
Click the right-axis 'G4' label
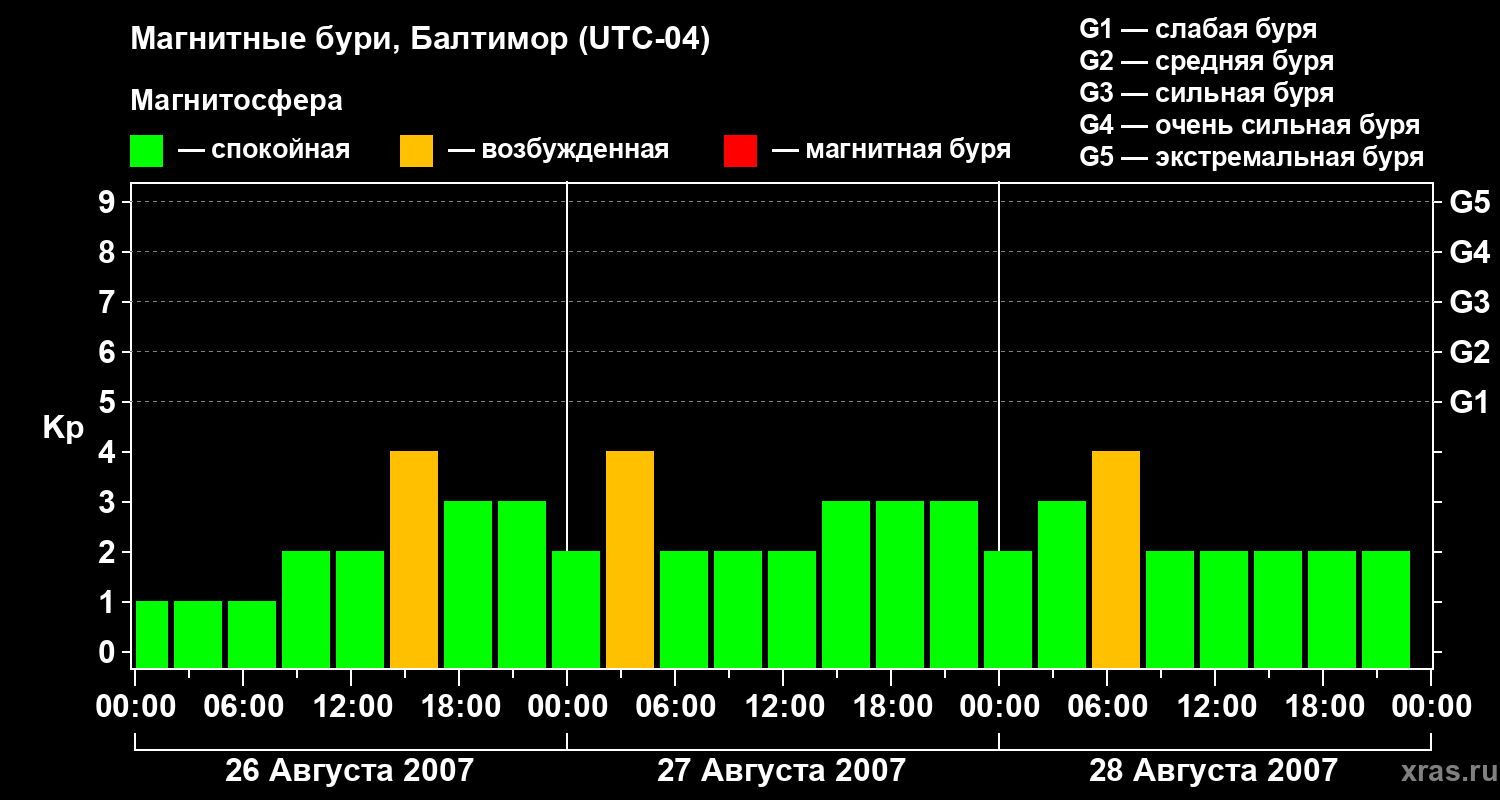pyautogui.click(x=1470, y=252)
